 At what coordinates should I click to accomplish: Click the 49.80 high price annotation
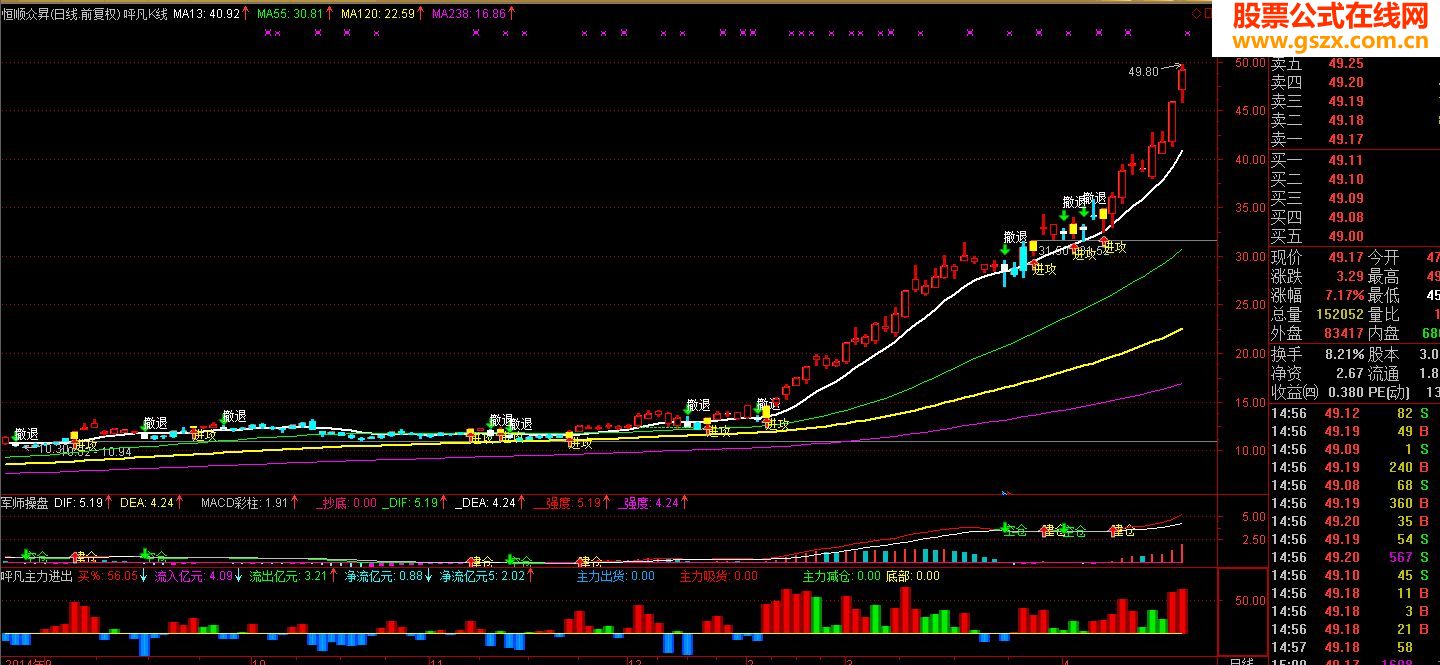[x=1143, y=72]
